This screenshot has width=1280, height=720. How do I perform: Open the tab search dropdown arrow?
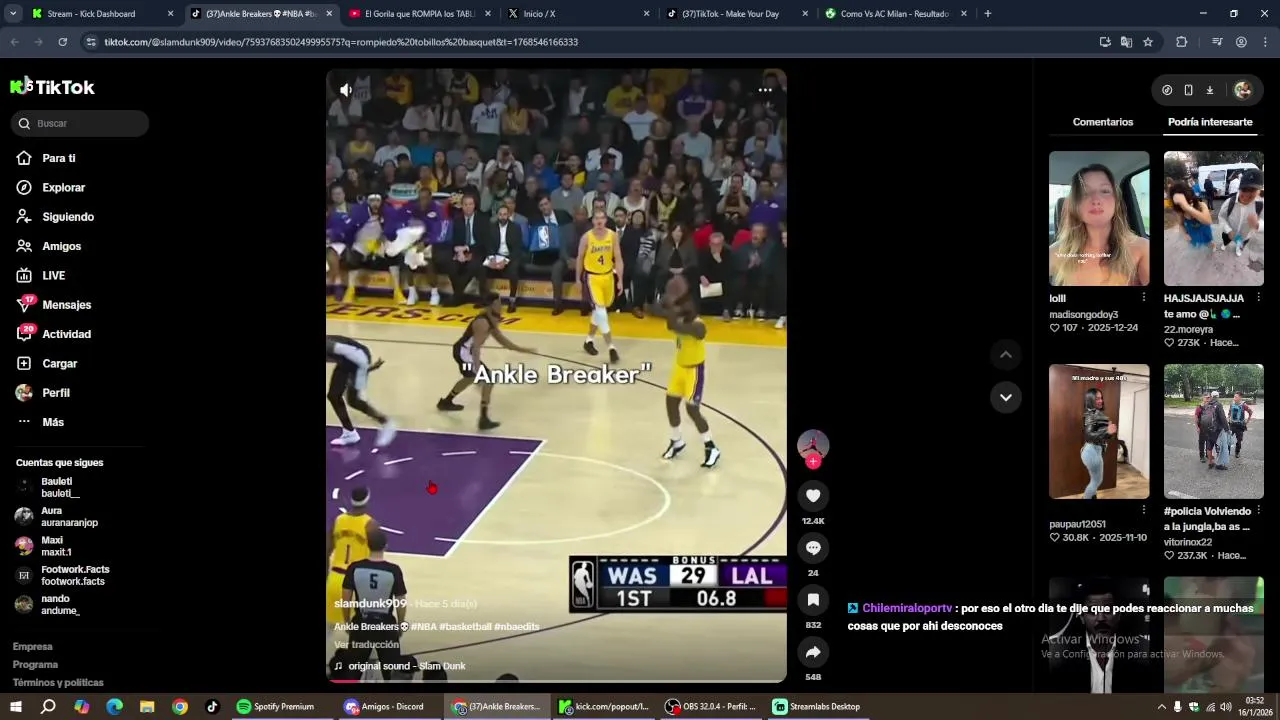(x=13, y=14)
